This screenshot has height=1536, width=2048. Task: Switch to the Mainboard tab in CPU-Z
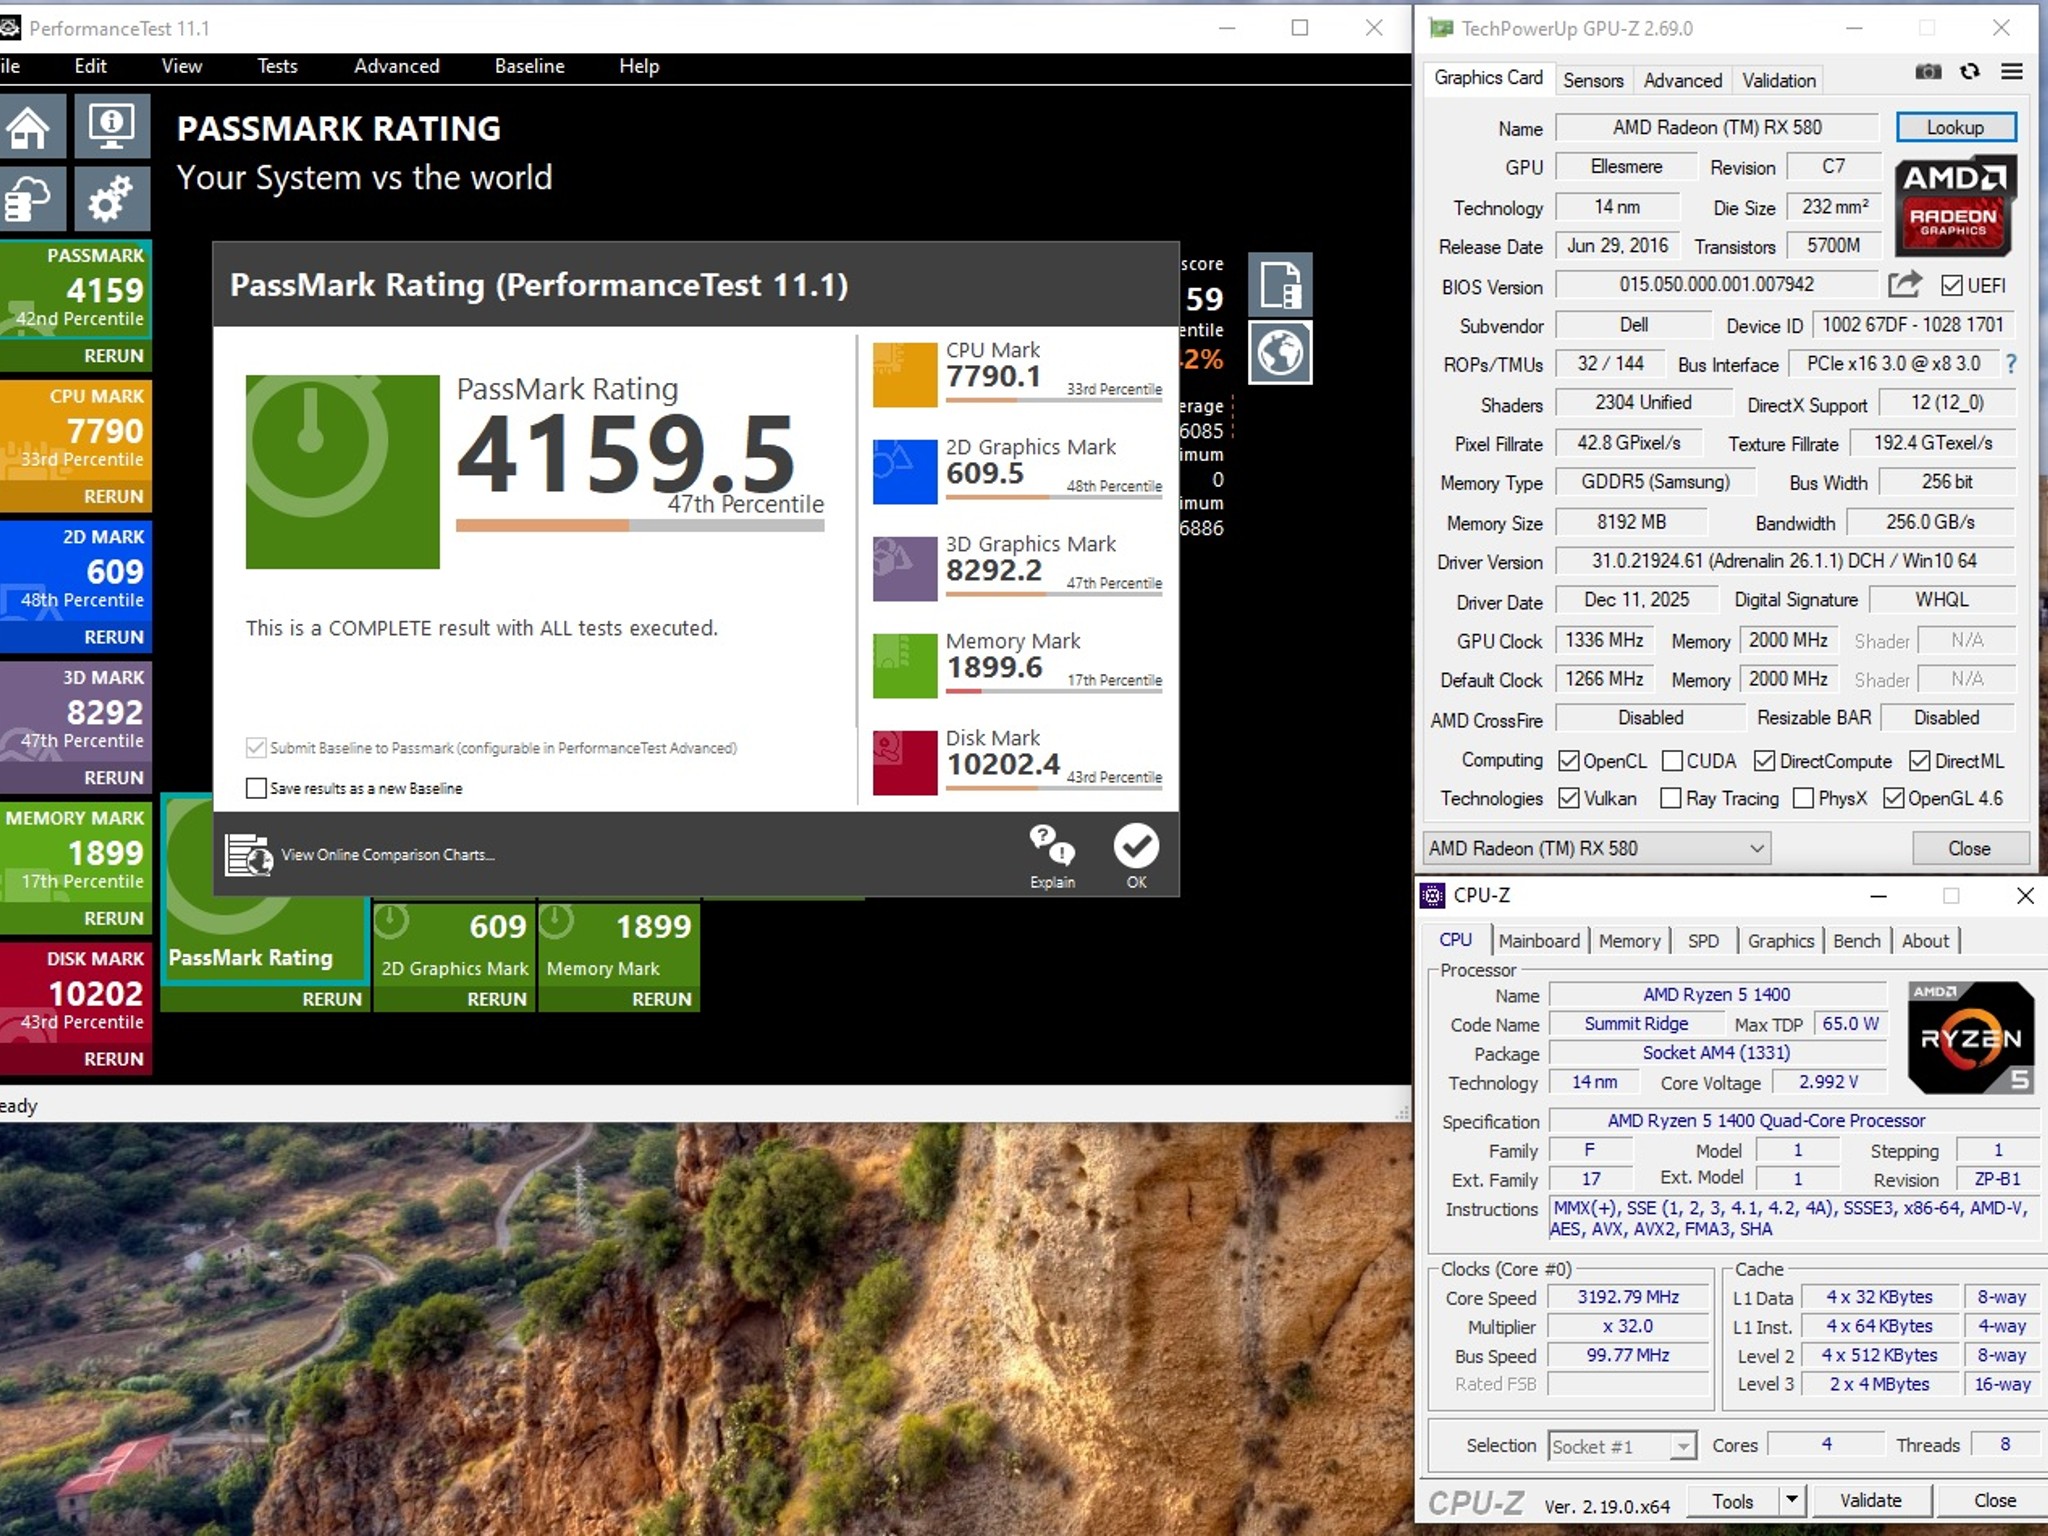1539,940
